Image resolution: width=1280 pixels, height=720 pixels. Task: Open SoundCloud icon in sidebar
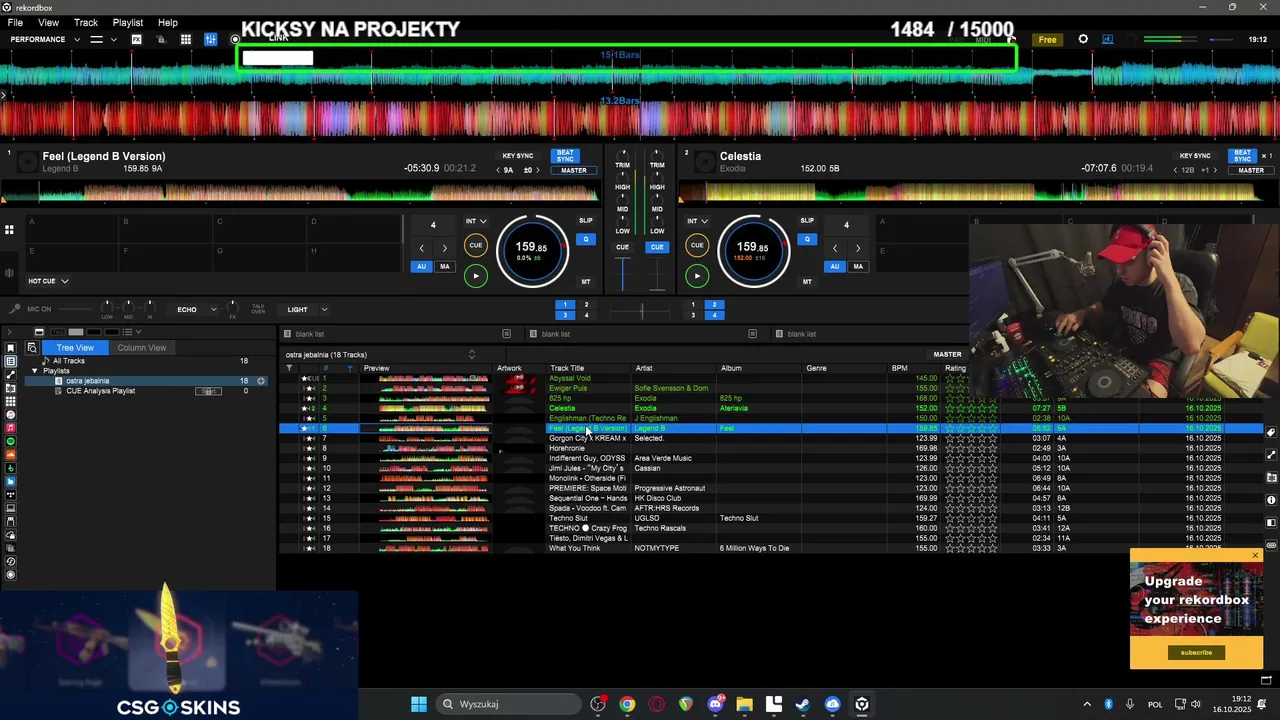click(x=11, y=455)
